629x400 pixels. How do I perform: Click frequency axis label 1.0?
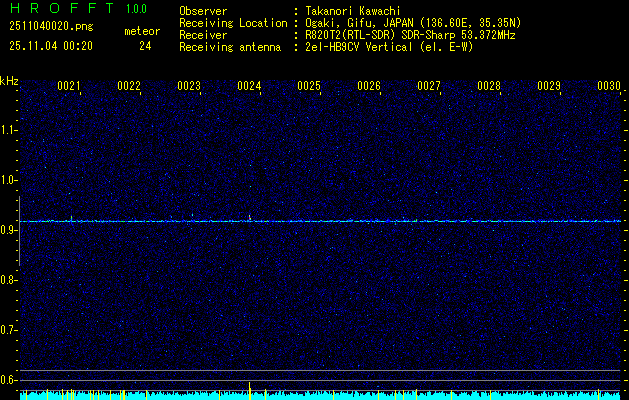pyautogui.click(x=7, y=180)
